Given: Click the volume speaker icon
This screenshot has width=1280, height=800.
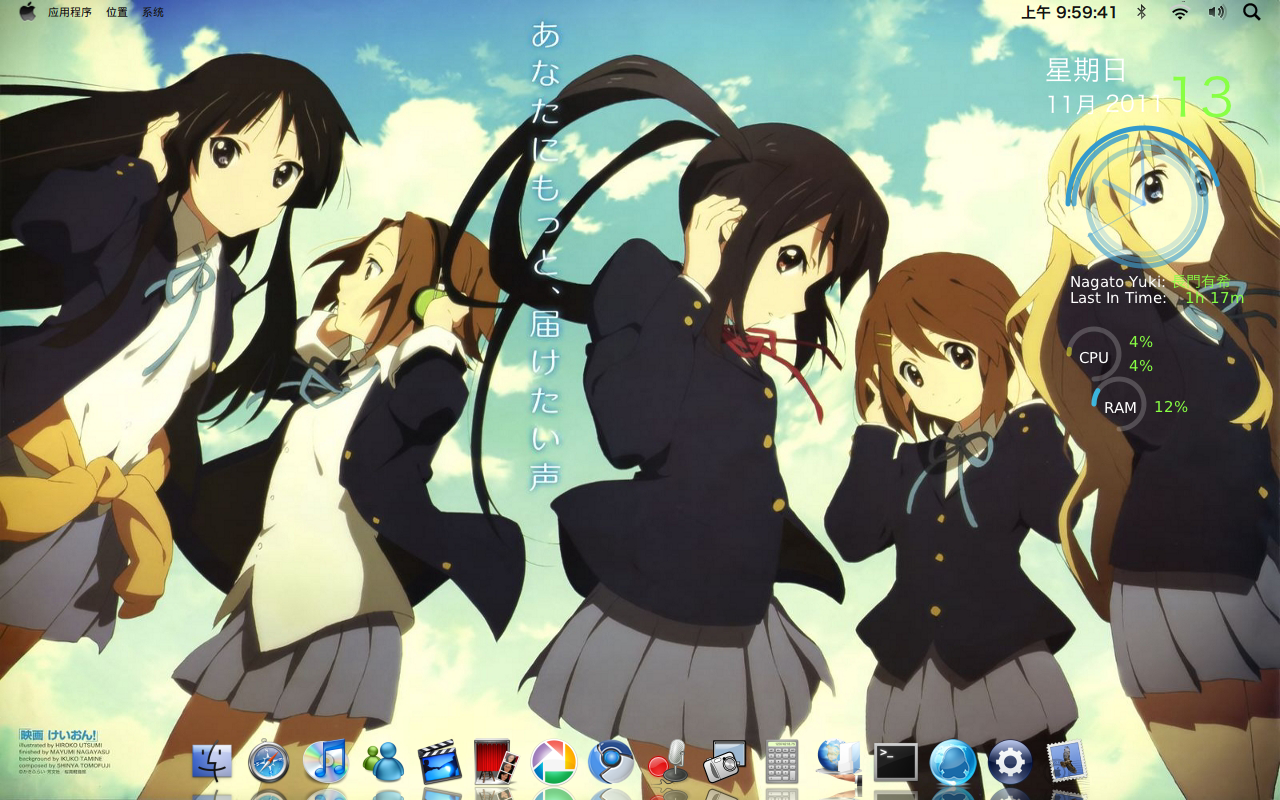Looking at the screenshot, I should [x=1216, y=12].
